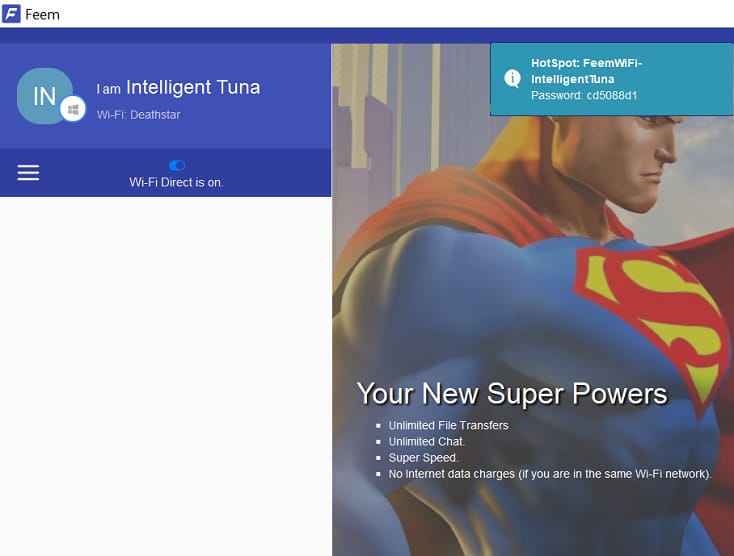Click the 'Wi-Fi Direct is on.' label
The image size is (734, 556).
(x=176, y=182)
